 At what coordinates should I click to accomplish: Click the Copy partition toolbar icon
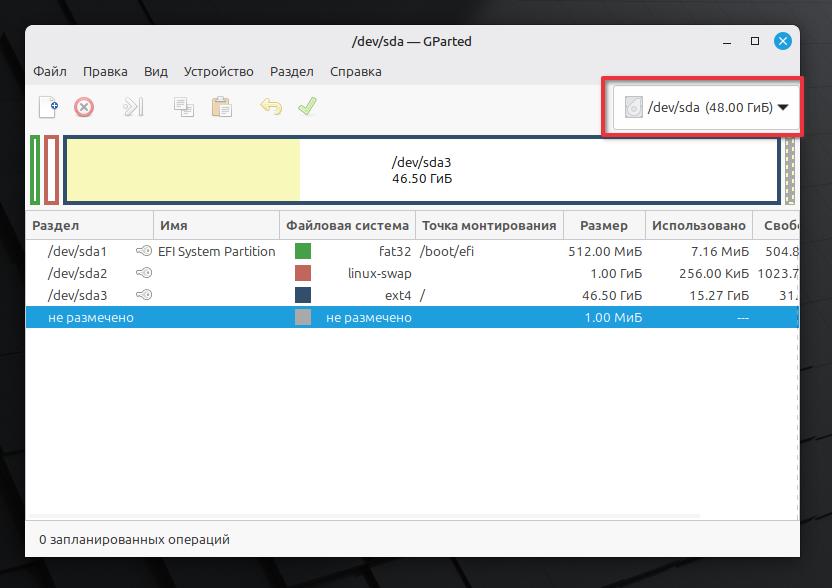click(x=184, y=107)
